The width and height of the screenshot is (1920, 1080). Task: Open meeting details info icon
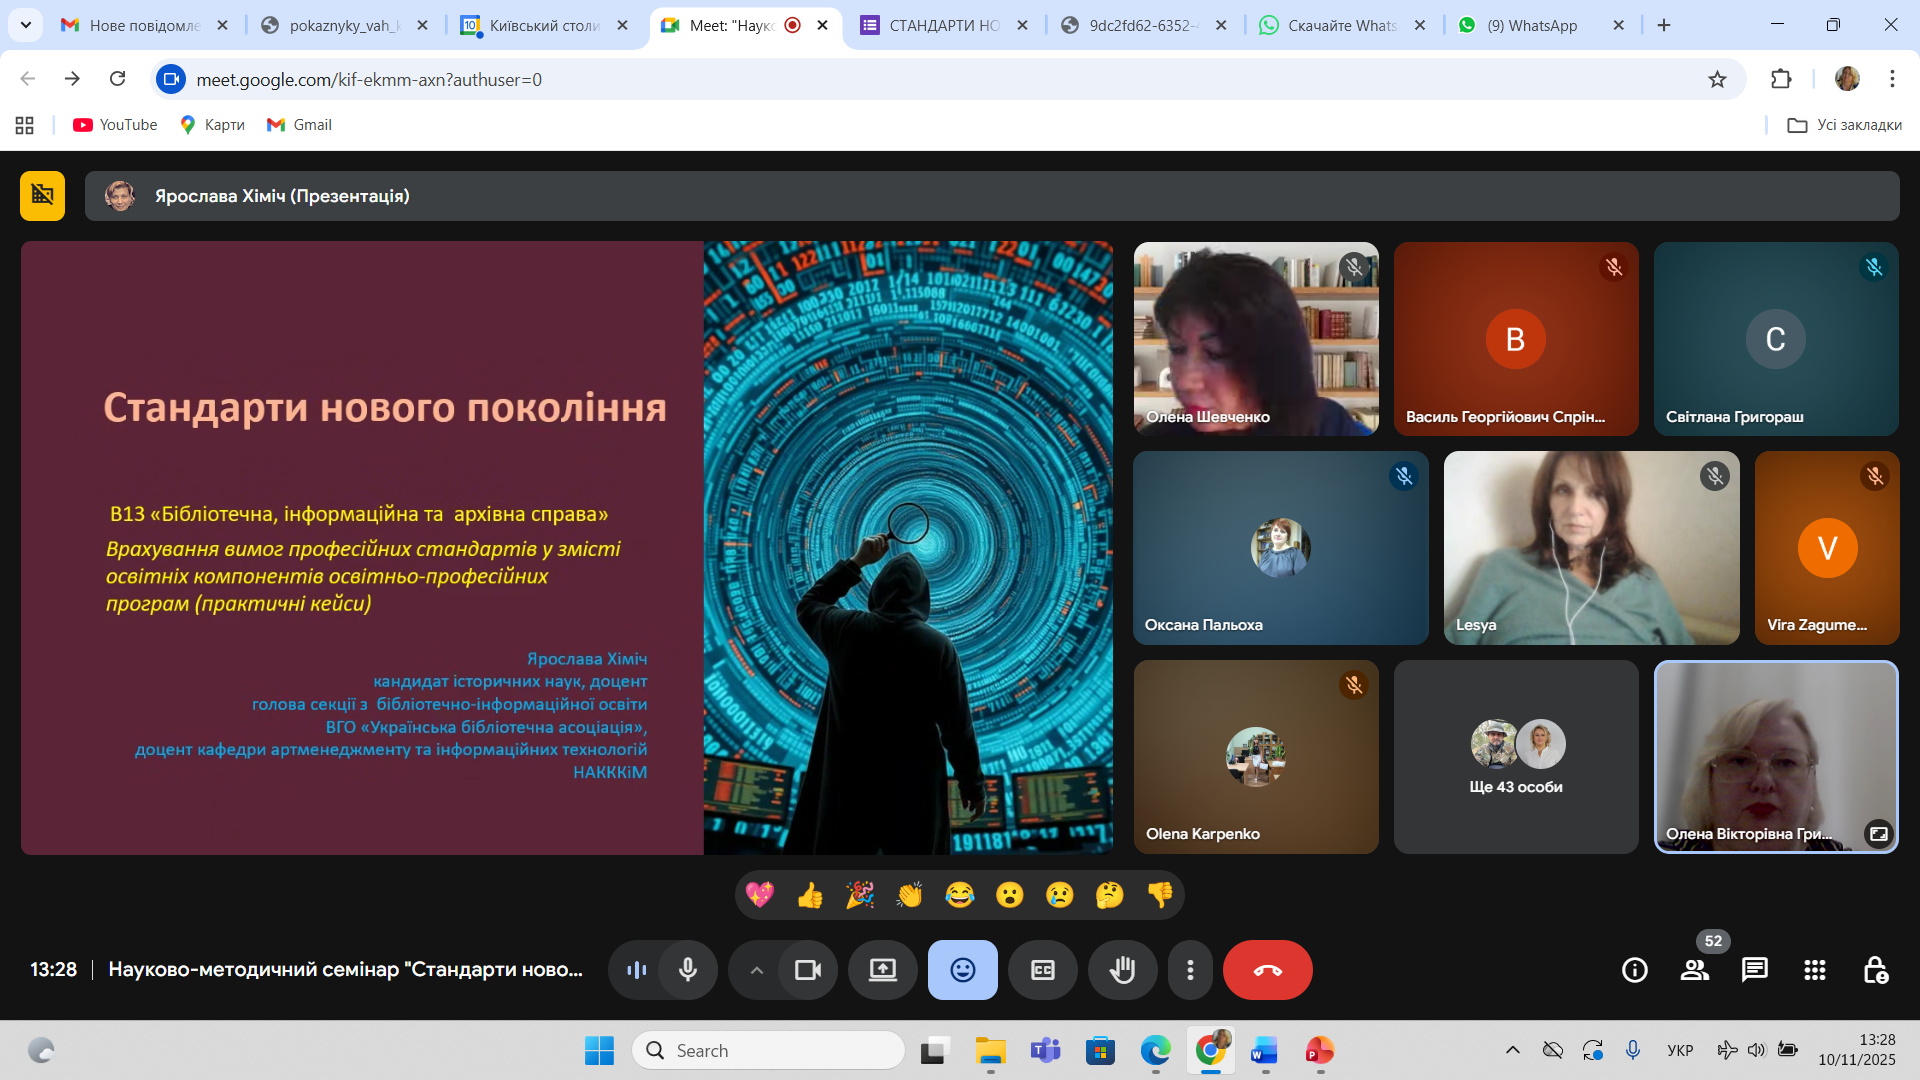point(1634,970)
